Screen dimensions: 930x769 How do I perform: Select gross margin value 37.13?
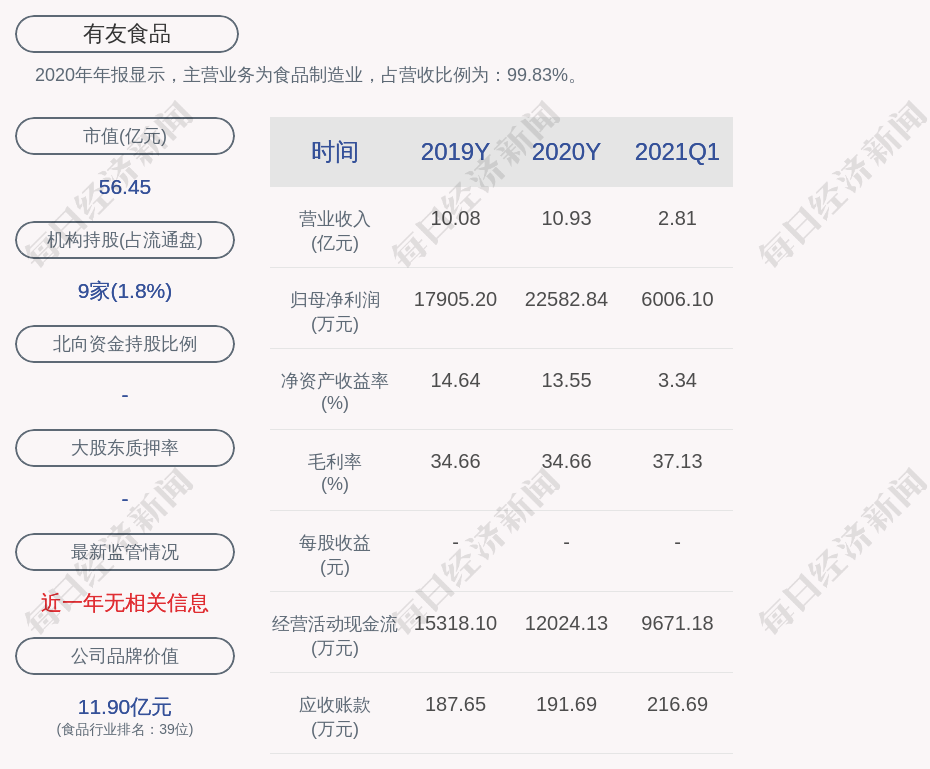pyautogui.click(x=677, y=461)
